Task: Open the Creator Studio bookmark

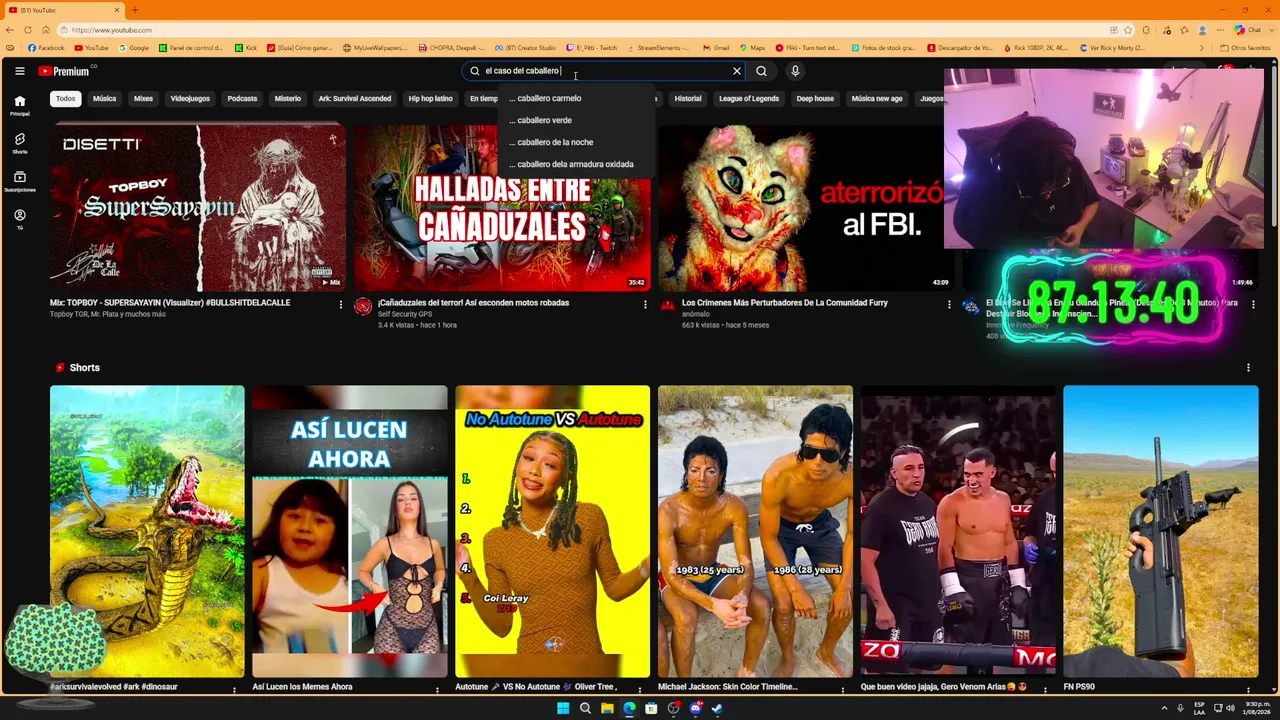Action: tap(525, 48)
